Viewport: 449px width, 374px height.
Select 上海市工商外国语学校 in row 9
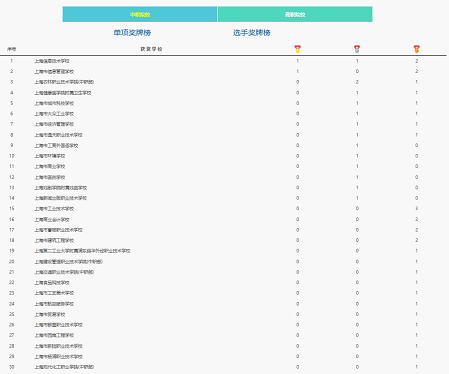click(x=56, y=146)
